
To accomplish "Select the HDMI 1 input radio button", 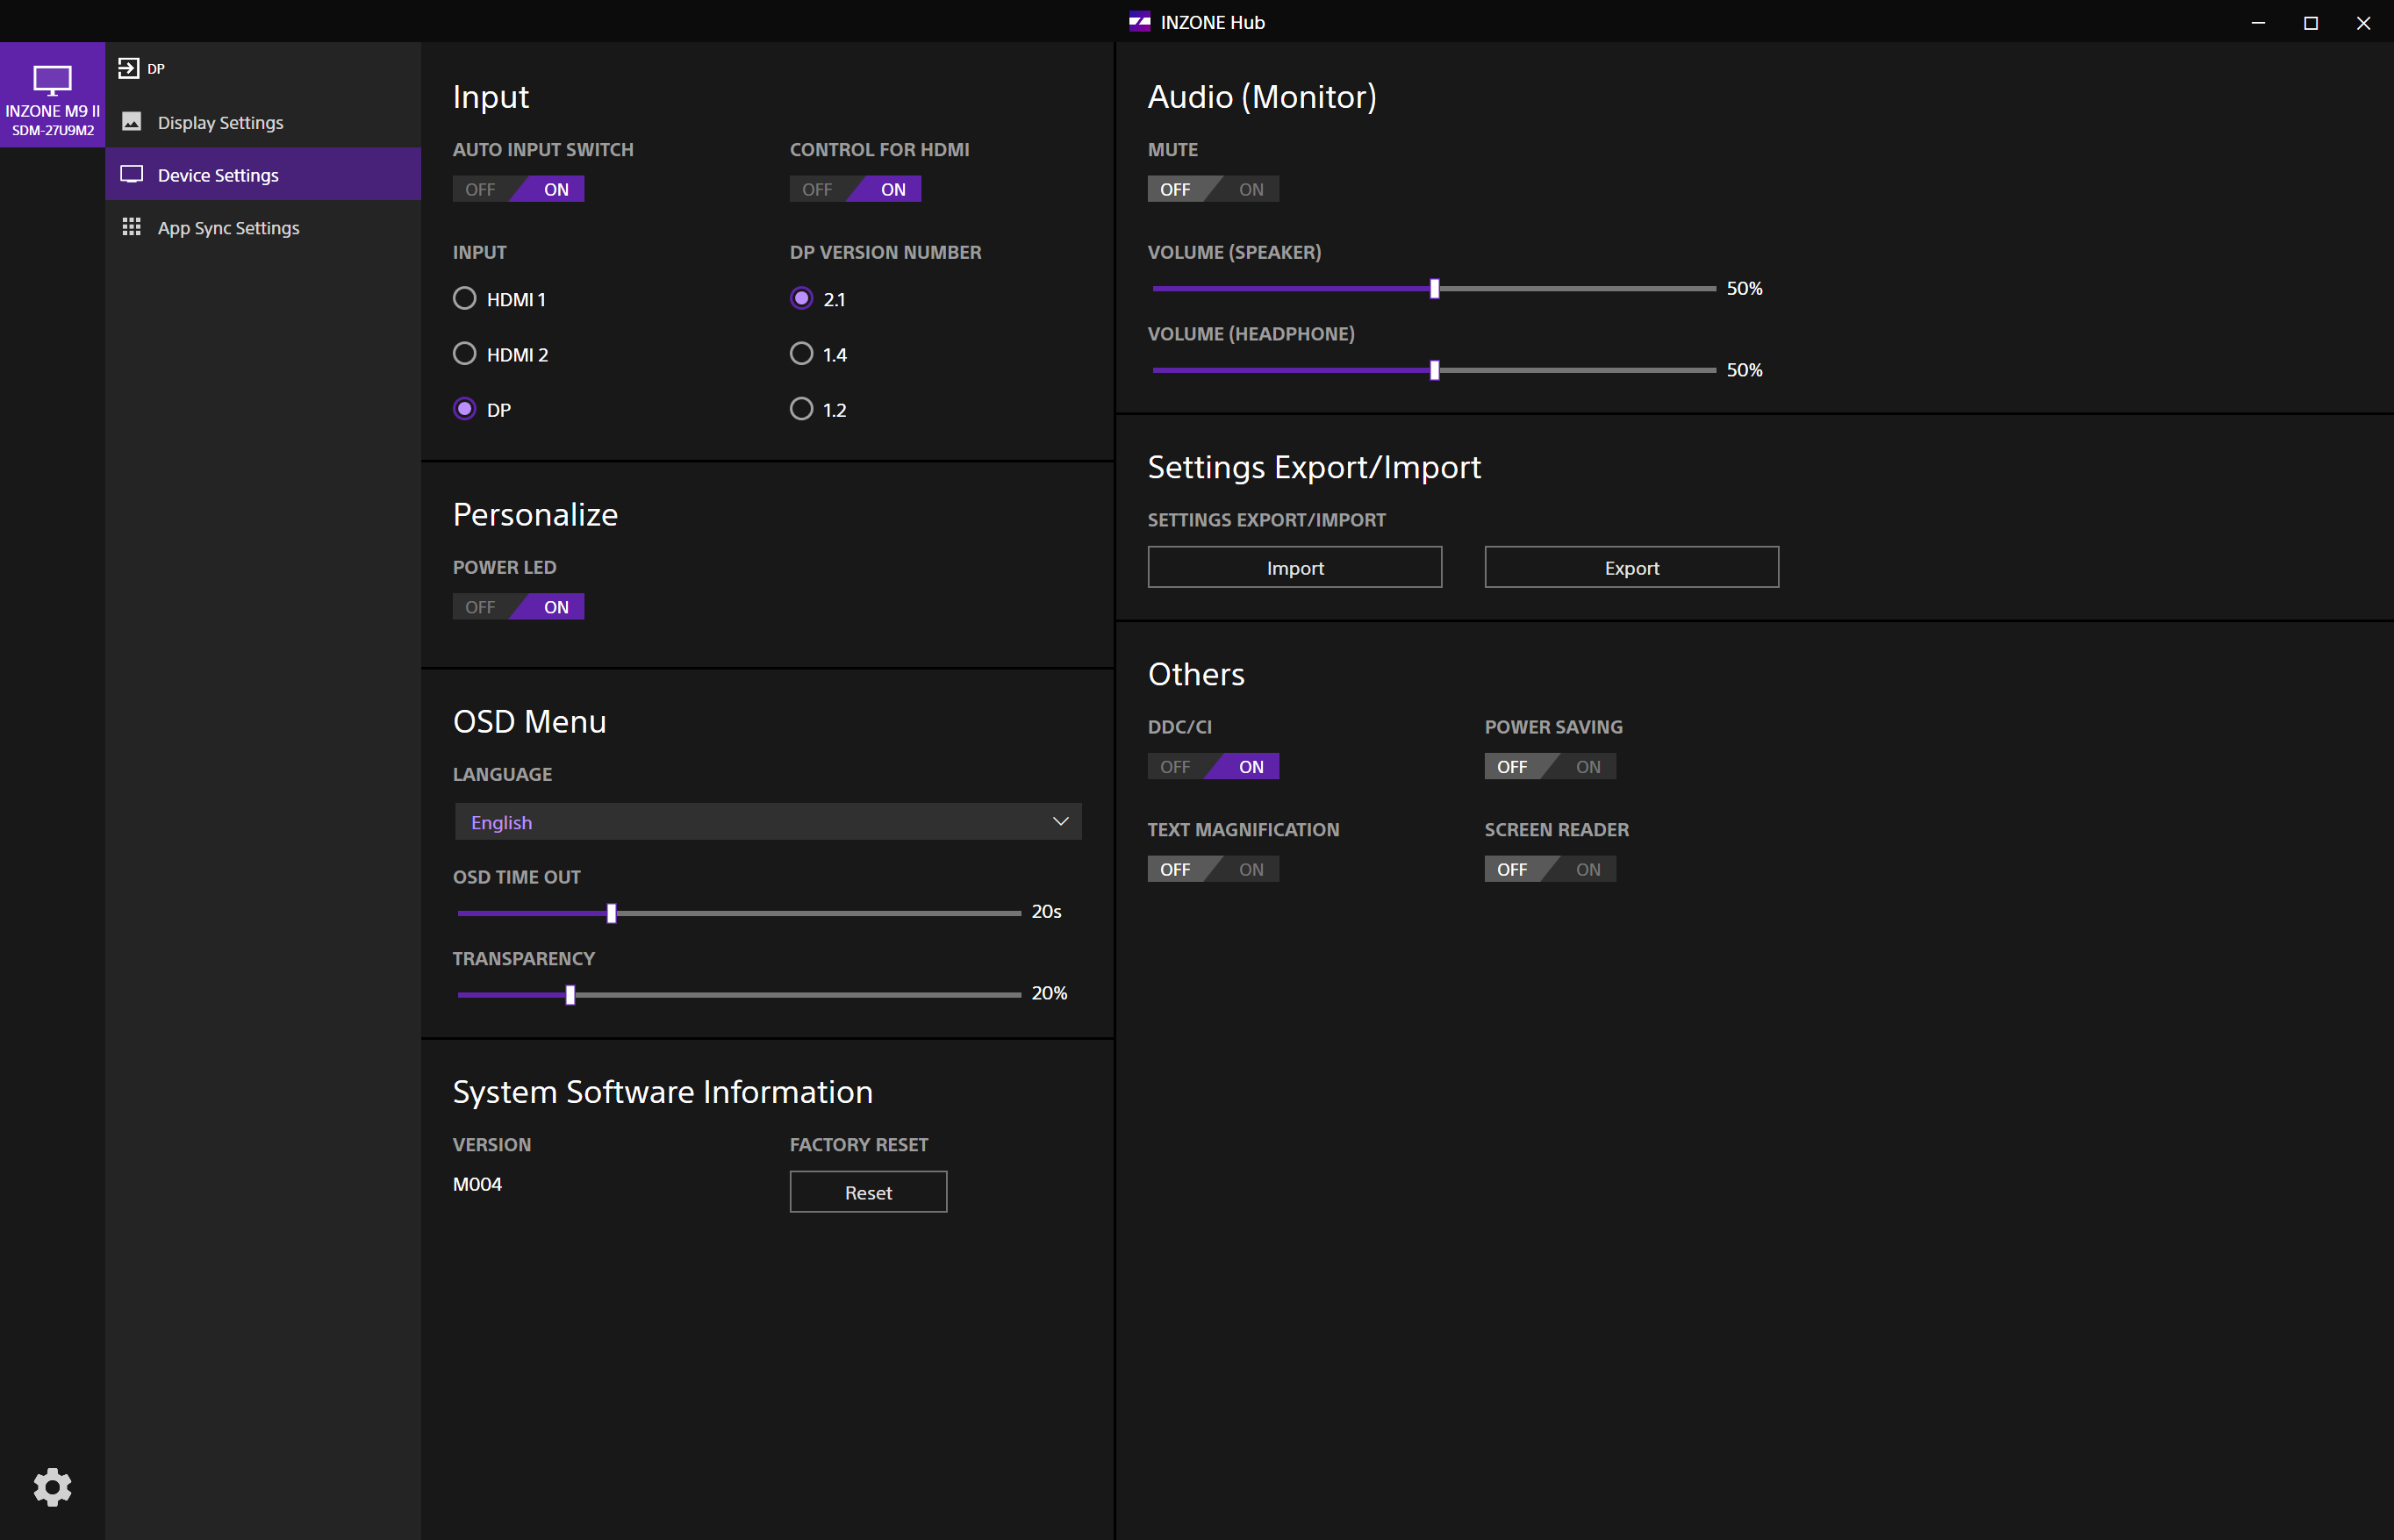I will coord(464,298).
